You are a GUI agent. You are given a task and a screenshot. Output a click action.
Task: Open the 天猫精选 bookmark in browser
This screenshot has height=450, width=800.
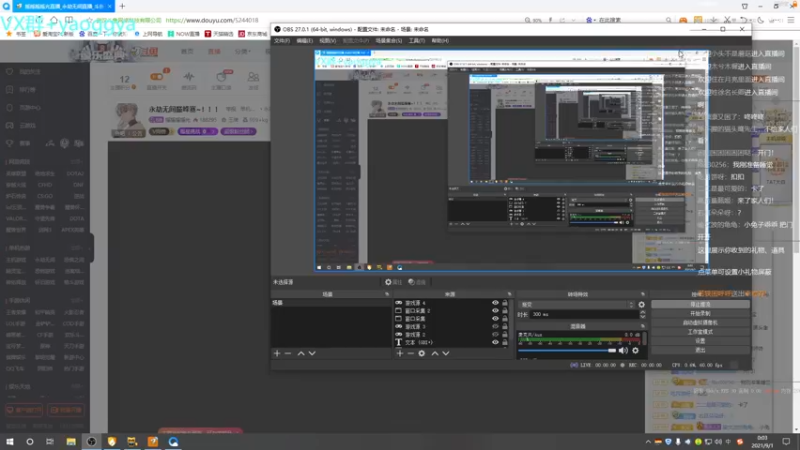(218, 34)
